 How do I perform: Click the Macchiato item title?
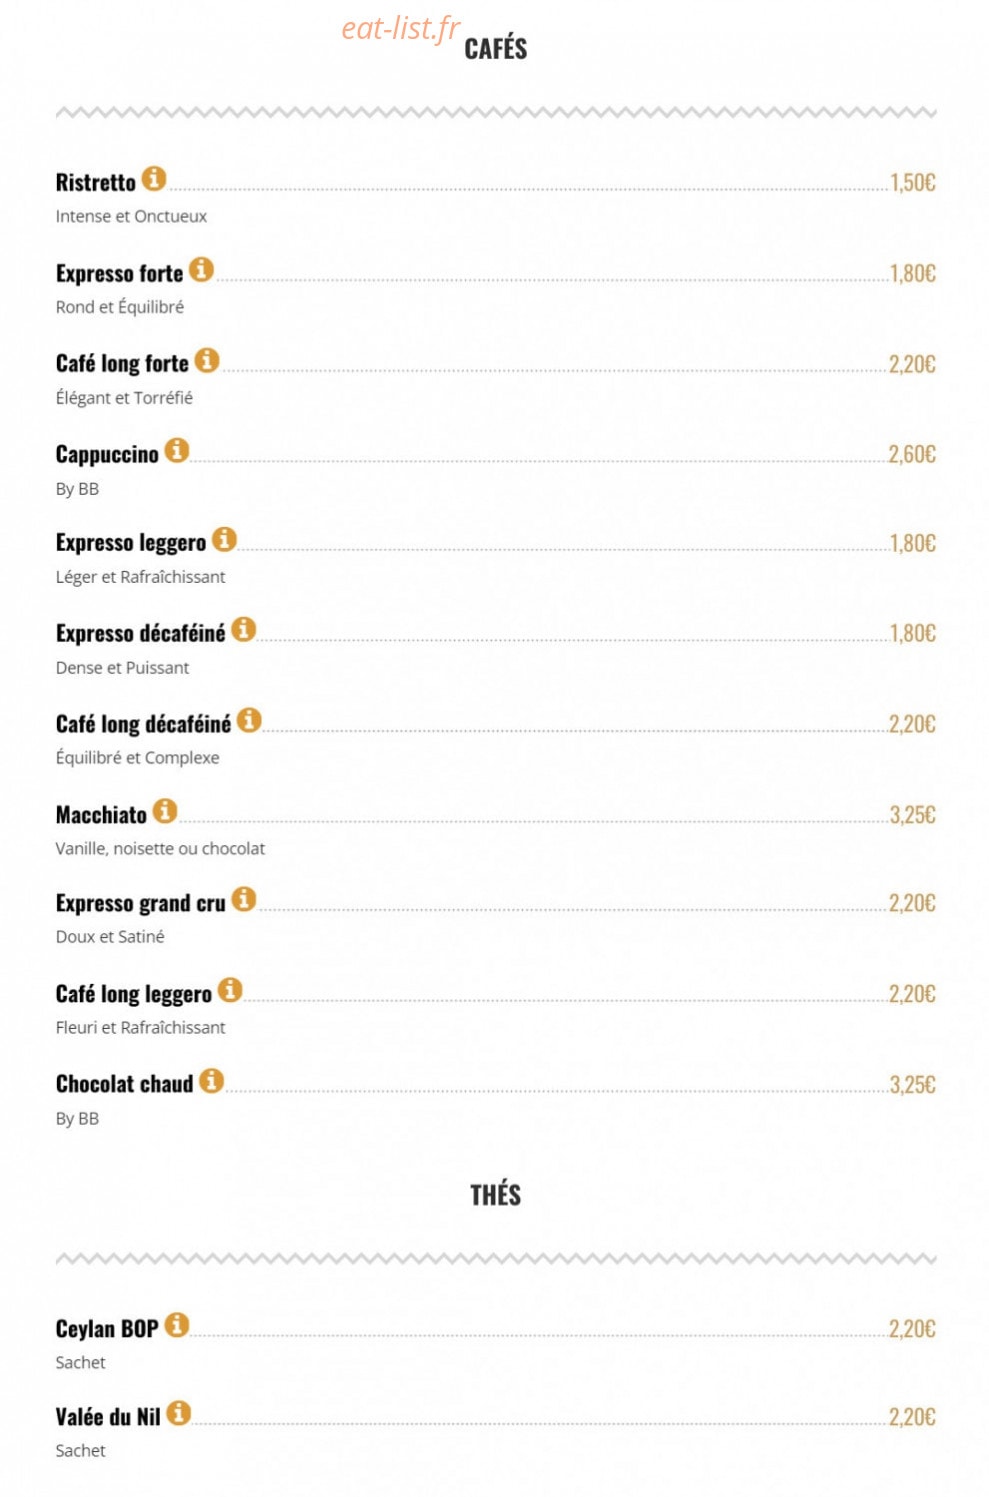pyautogui.click(x=101, y=815)
